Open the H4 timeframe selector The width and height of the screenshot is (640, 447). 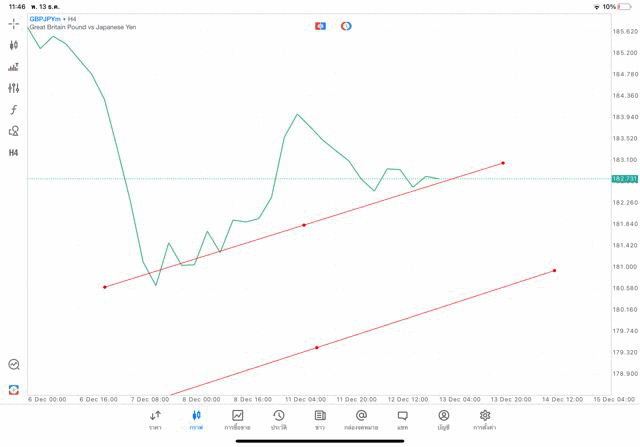pos(13,153)
